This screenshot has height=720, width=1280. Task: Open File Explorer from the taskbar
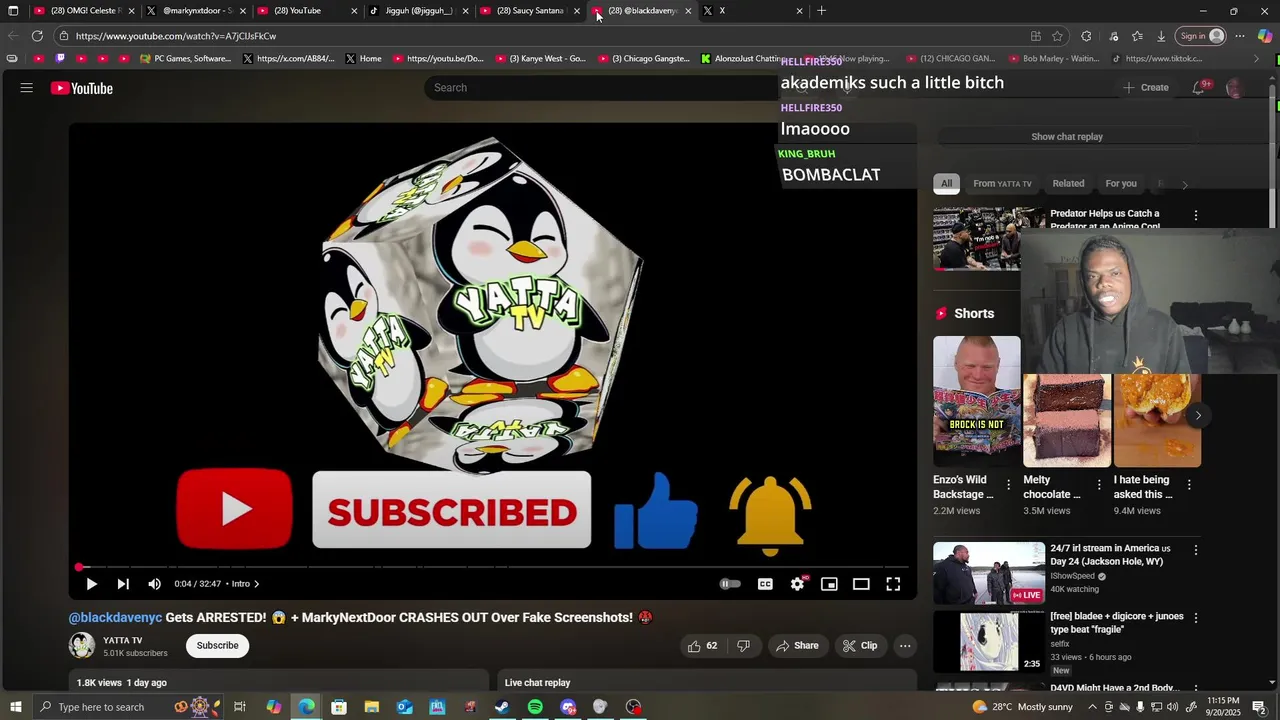tap(371, 707)
